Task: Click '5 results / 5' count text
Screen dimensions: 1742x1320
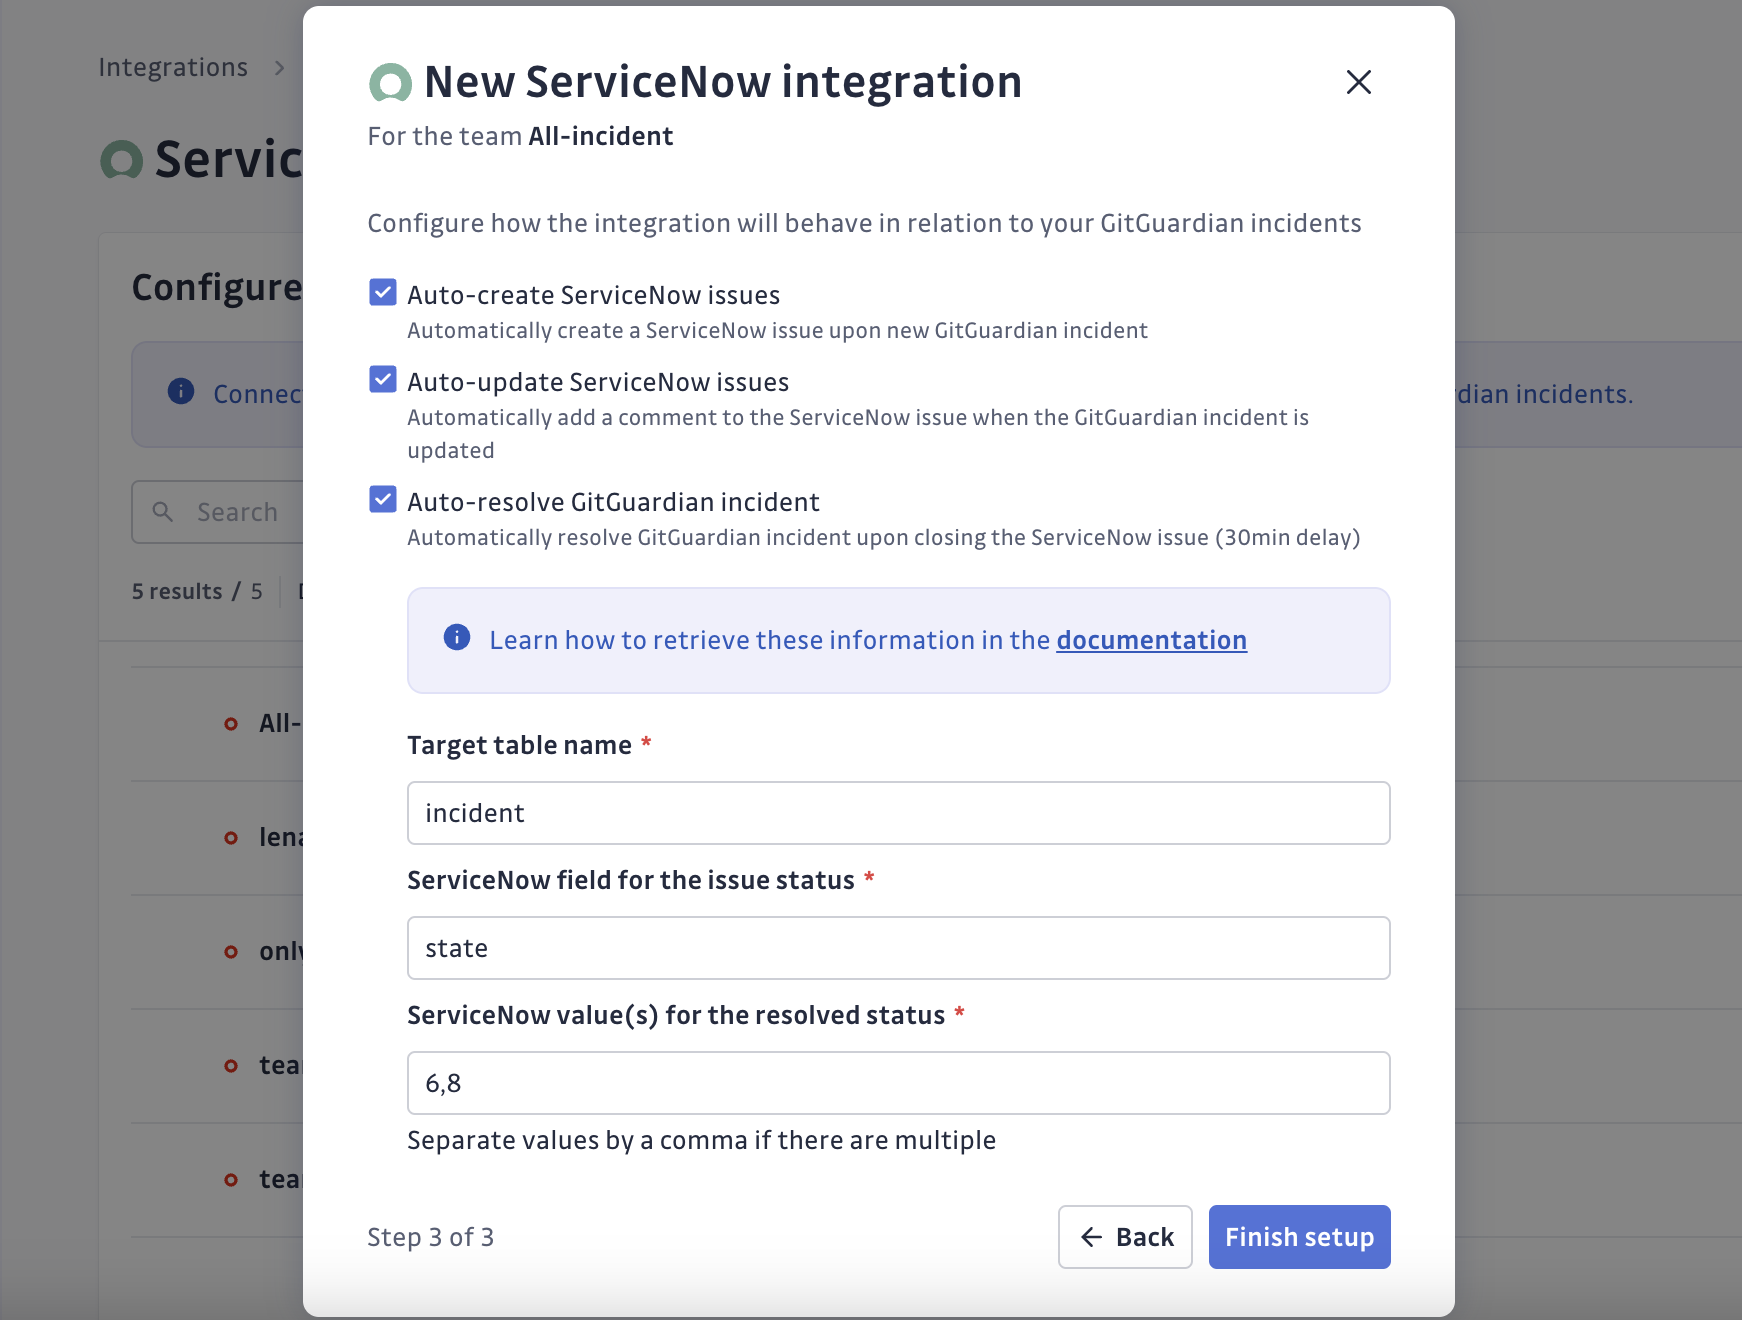Action: click(197, 591)
